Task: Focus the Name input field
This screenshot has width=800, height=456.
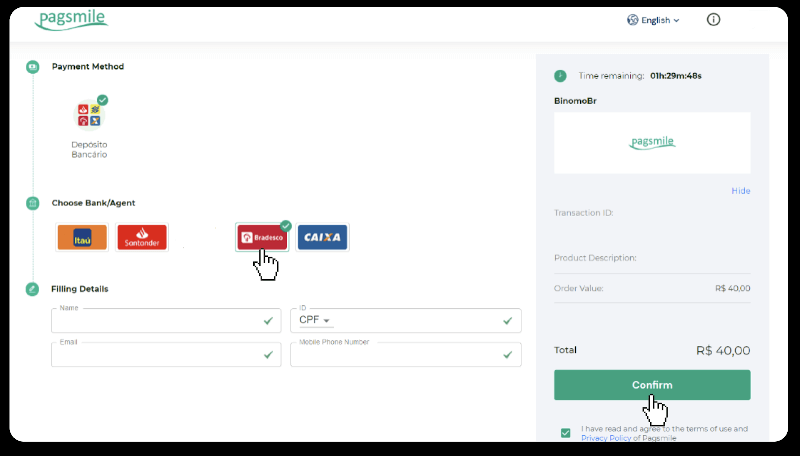Action: coord(155,321)
